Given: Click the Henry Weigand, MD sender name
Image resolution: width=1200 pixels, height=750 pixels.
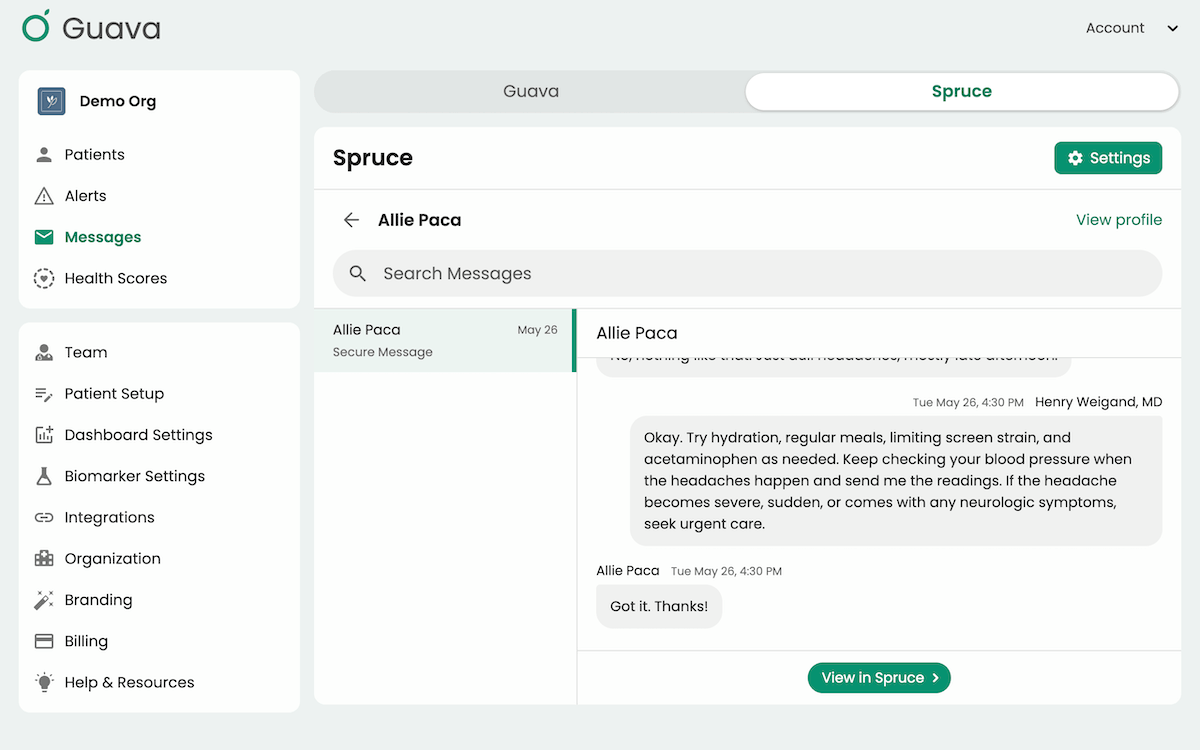Looking at the screenshot, I should pyautogui.click(x=1098, y=402).
